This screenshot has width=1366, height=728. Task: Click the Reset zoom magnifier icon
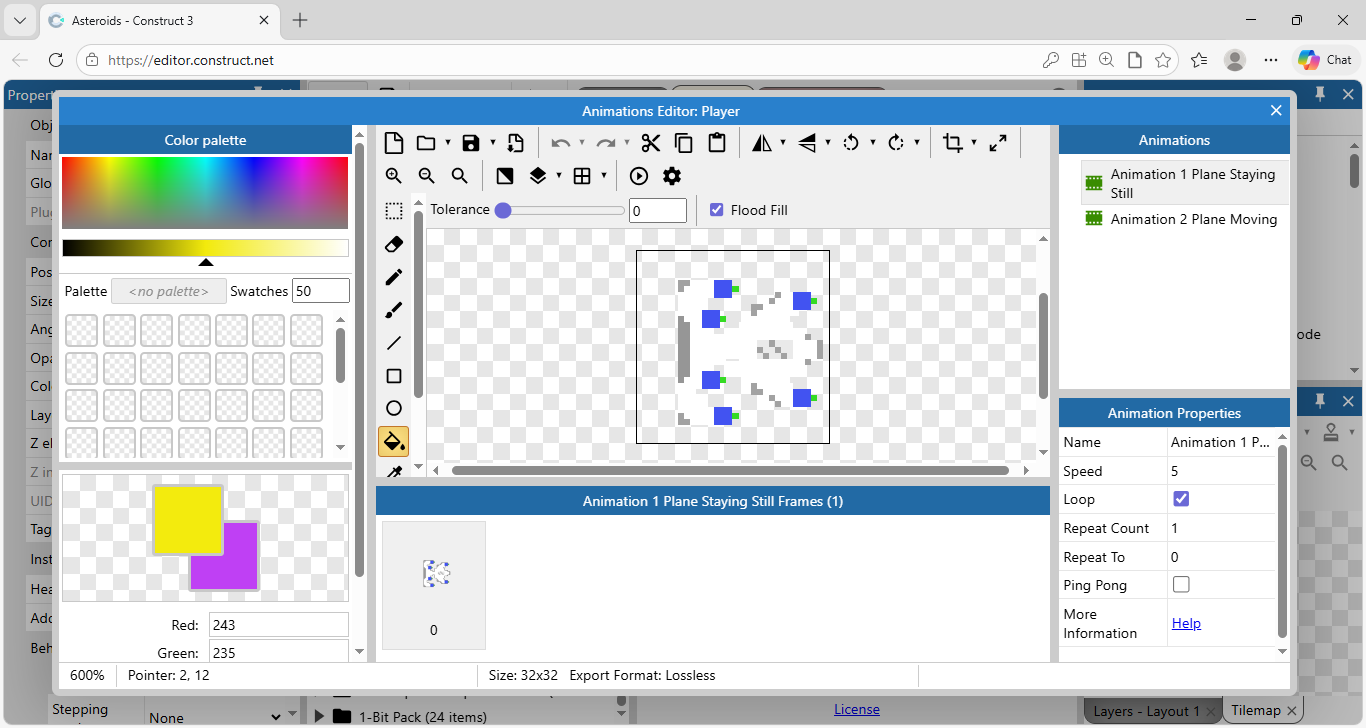point(460,176)
